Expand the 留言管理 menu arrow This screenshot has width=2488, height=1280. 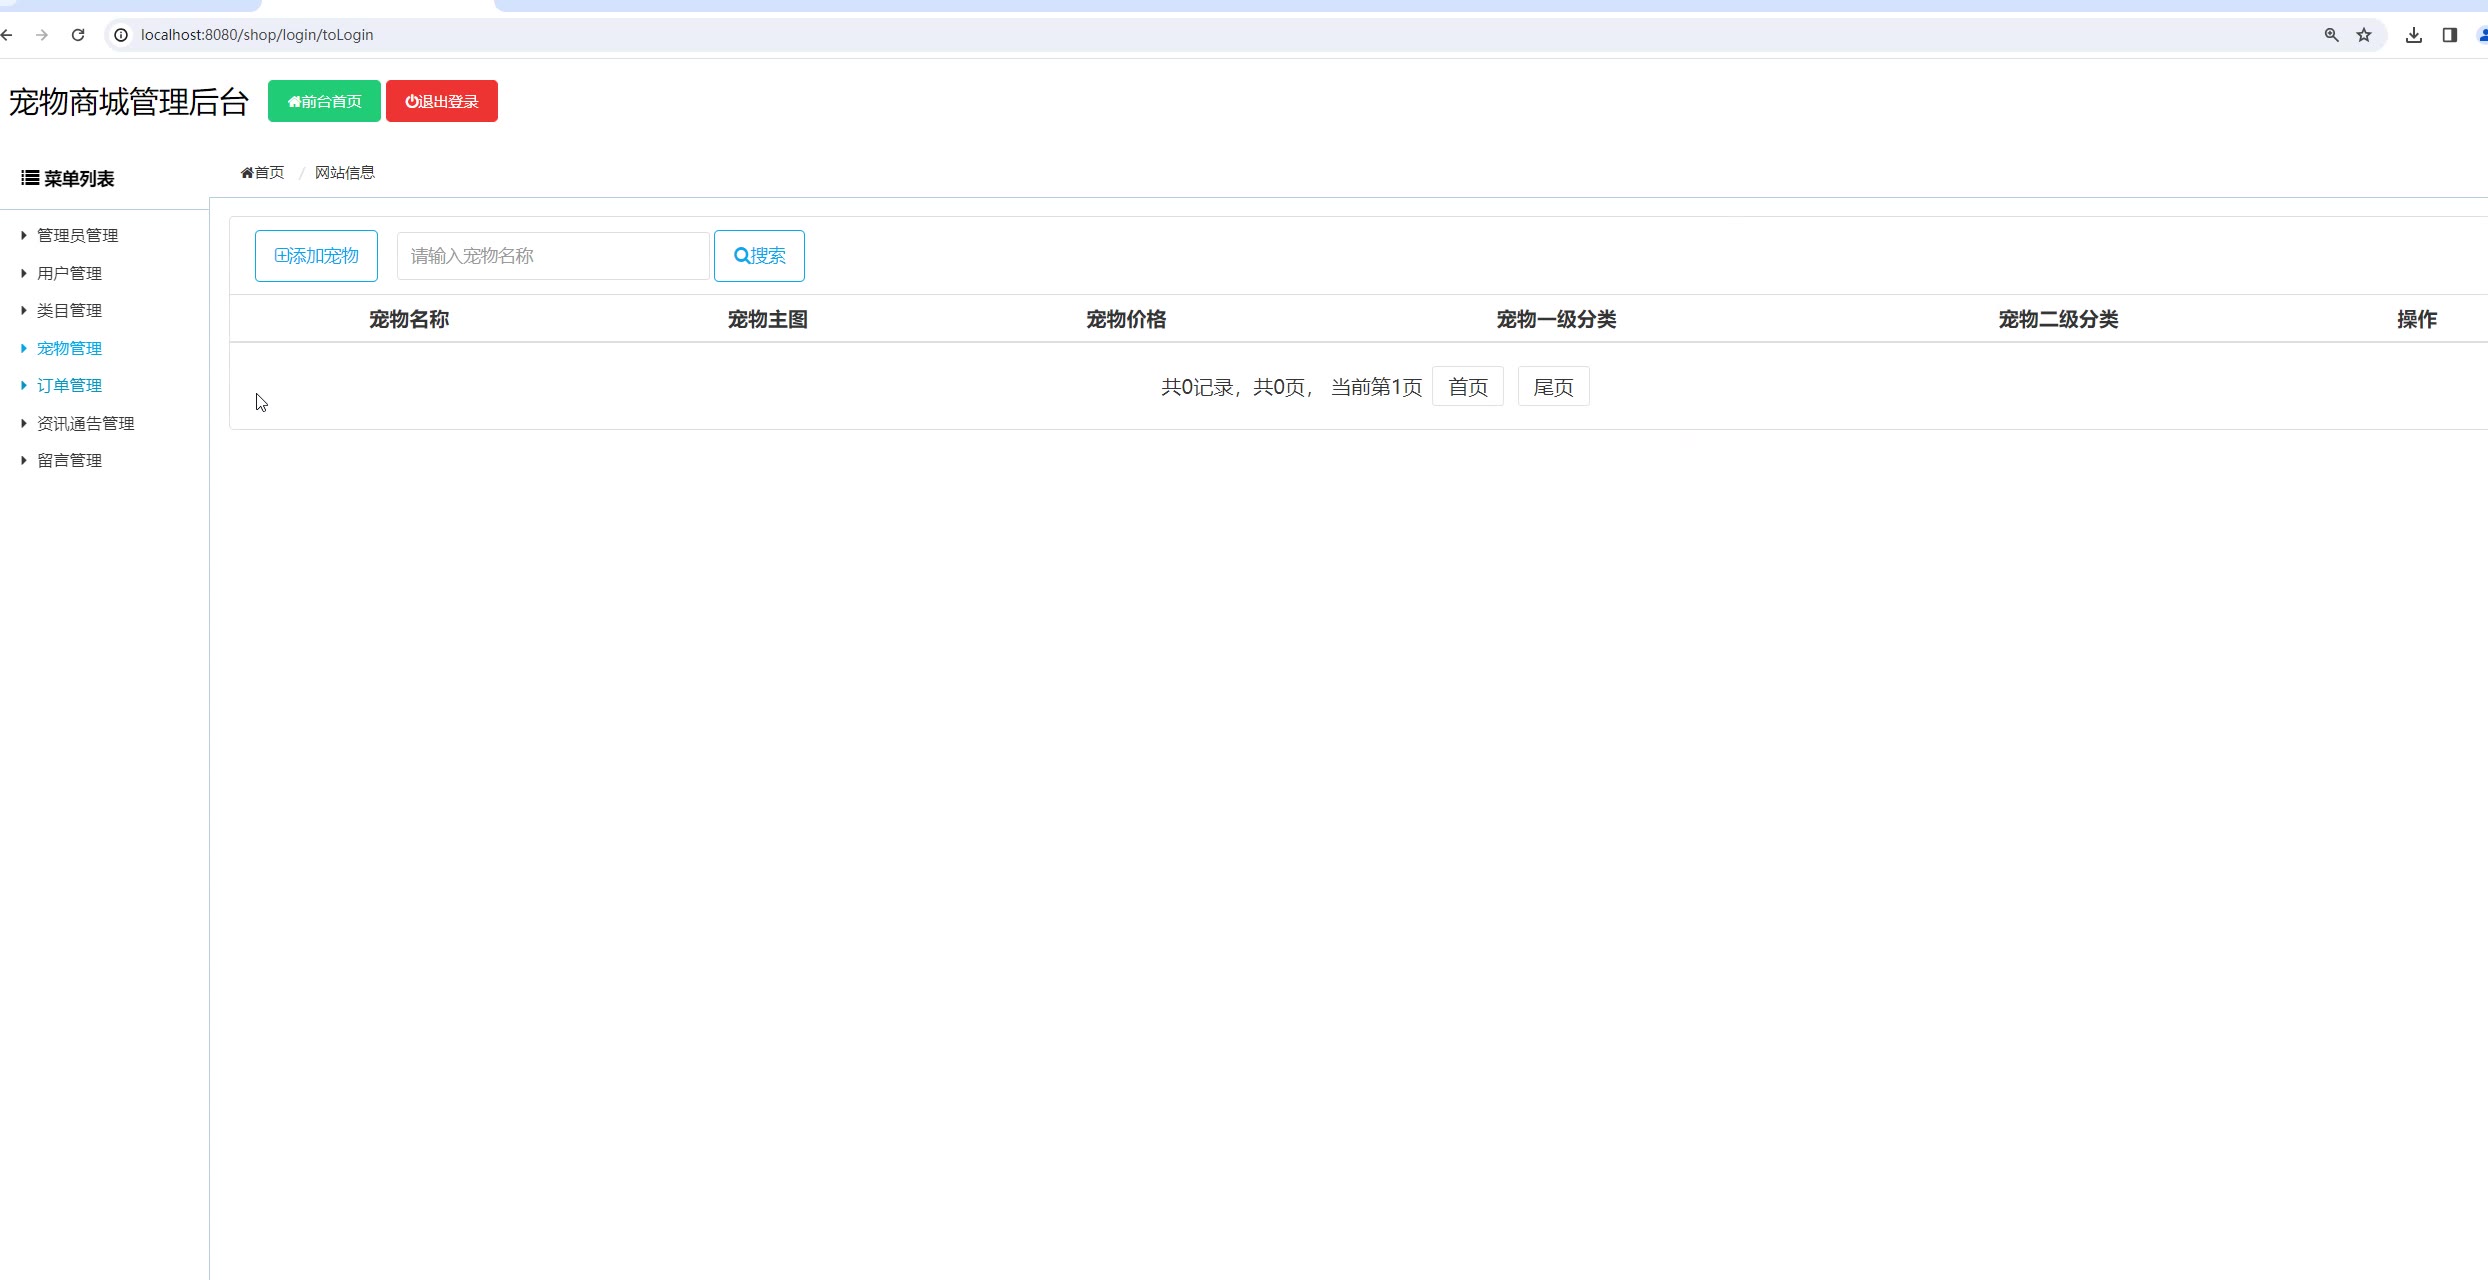click(x=24, y=460)
